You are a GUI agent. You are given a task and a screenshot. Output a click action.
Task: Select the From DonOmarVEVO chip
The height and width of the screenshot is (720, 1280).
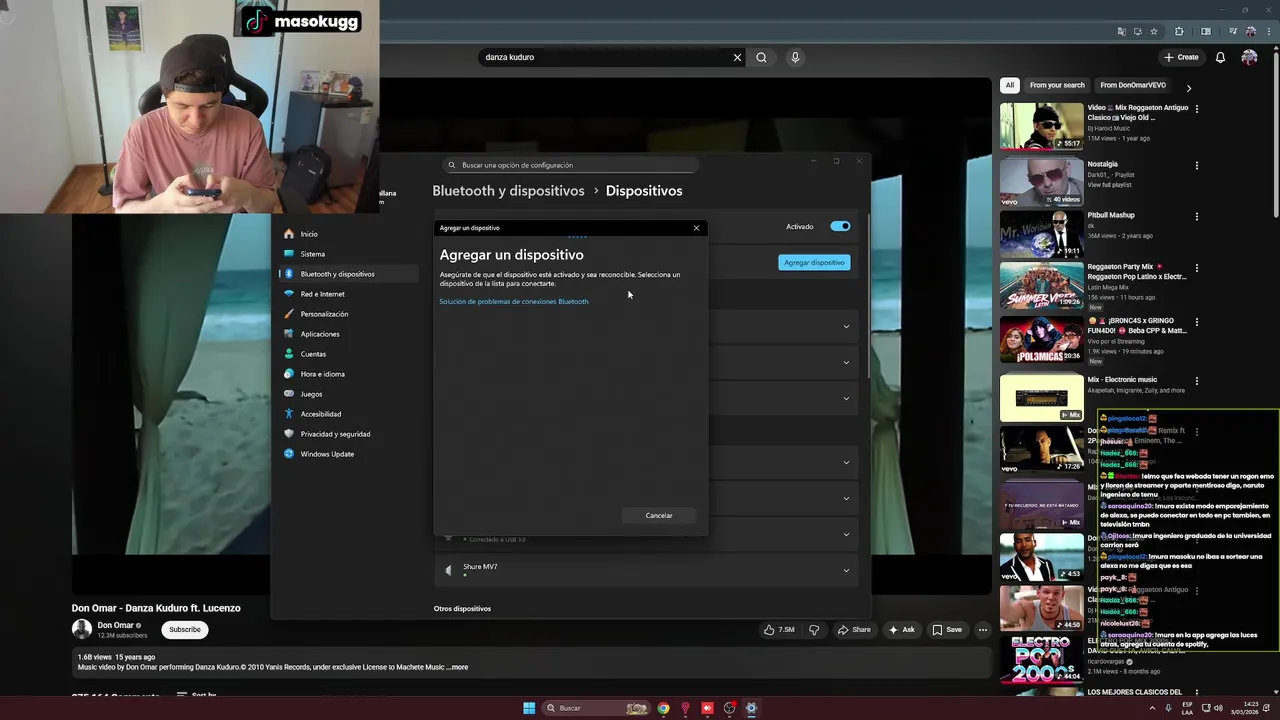[1133, 85]
